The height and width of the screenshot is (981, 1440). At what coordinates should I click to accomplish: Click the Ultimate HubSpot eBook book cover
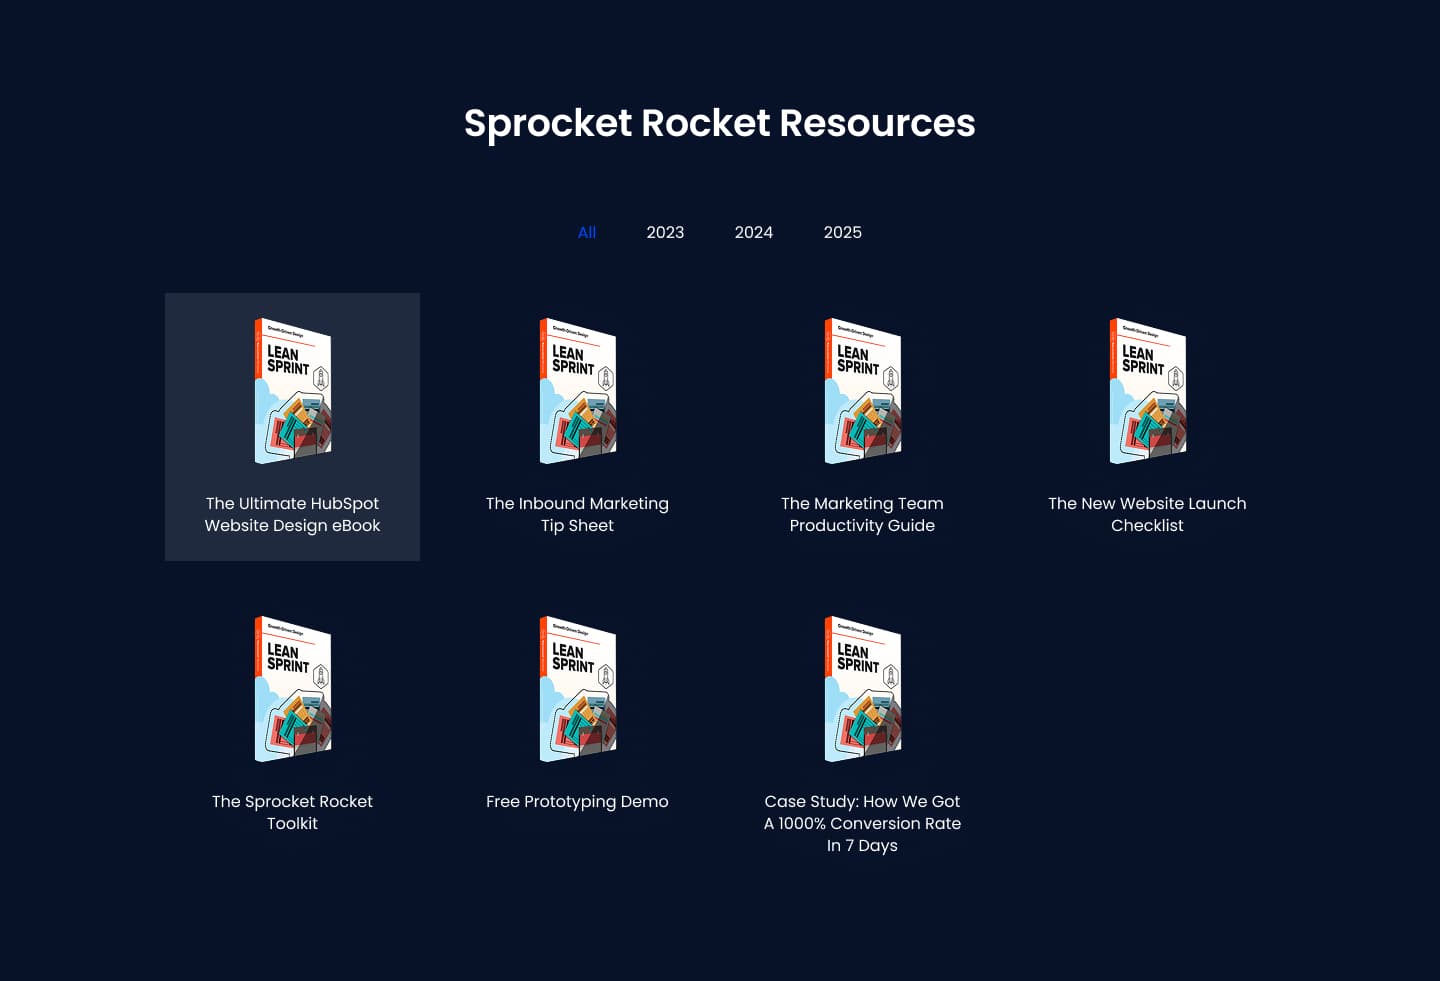click(x=292, y=391)
